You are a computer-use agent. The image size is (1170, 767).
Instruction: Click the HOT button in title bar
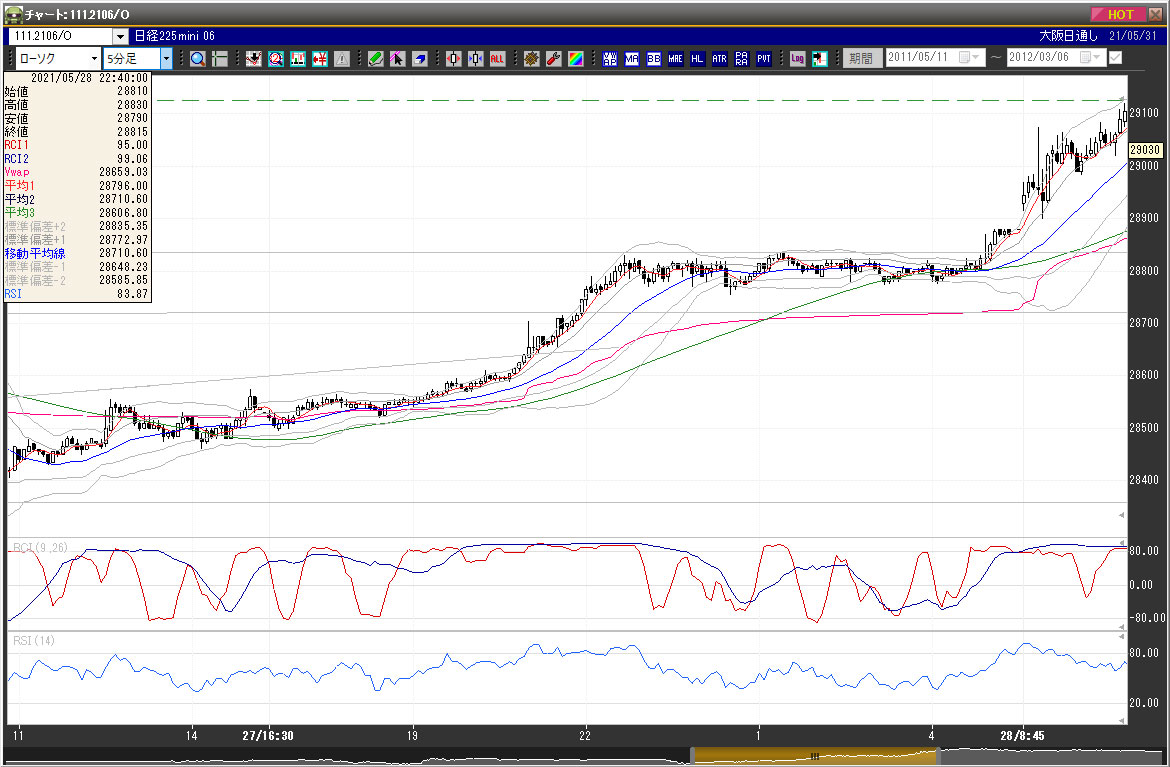pos(1121,14)
